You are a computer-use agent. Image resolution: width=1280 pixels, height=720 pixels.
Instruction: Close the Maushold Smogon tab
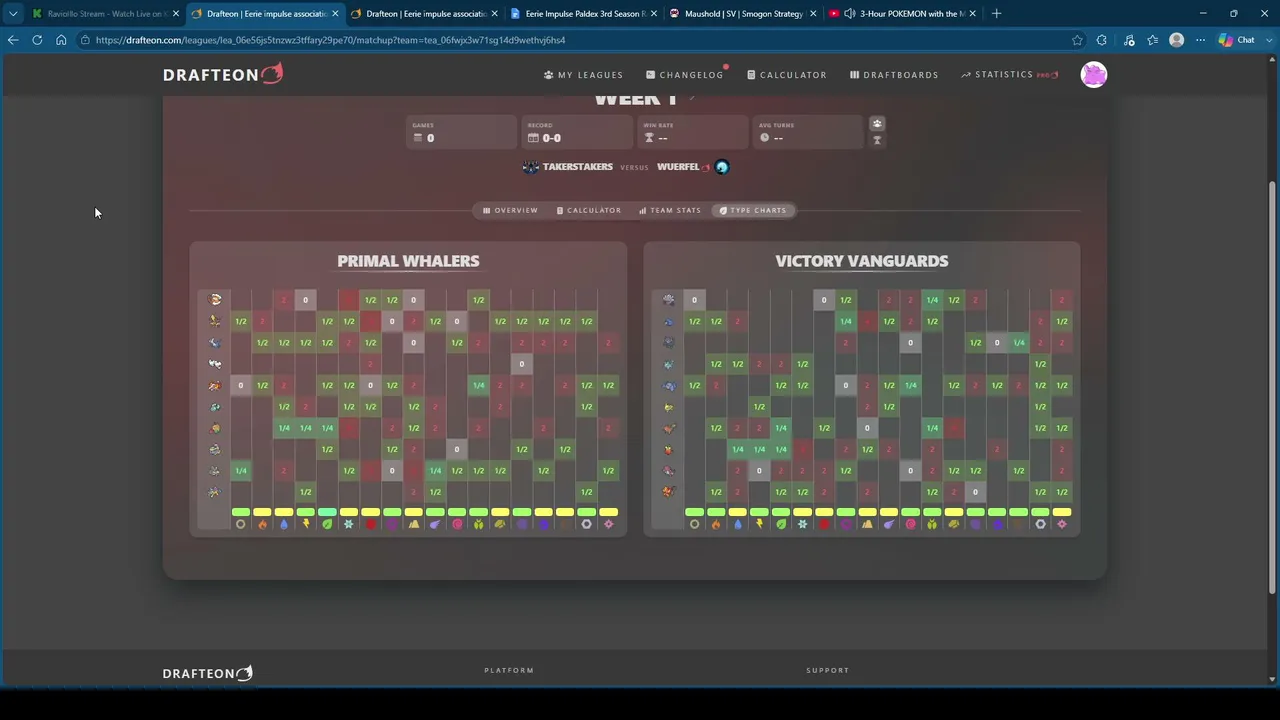click(x=812, y=14)
